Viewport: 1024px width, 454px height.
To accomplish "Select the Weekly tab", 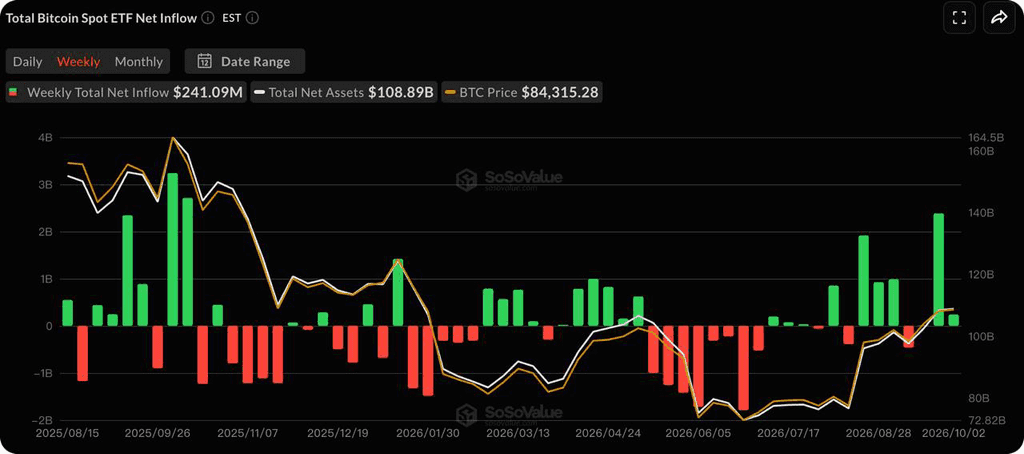I will 78,62.
